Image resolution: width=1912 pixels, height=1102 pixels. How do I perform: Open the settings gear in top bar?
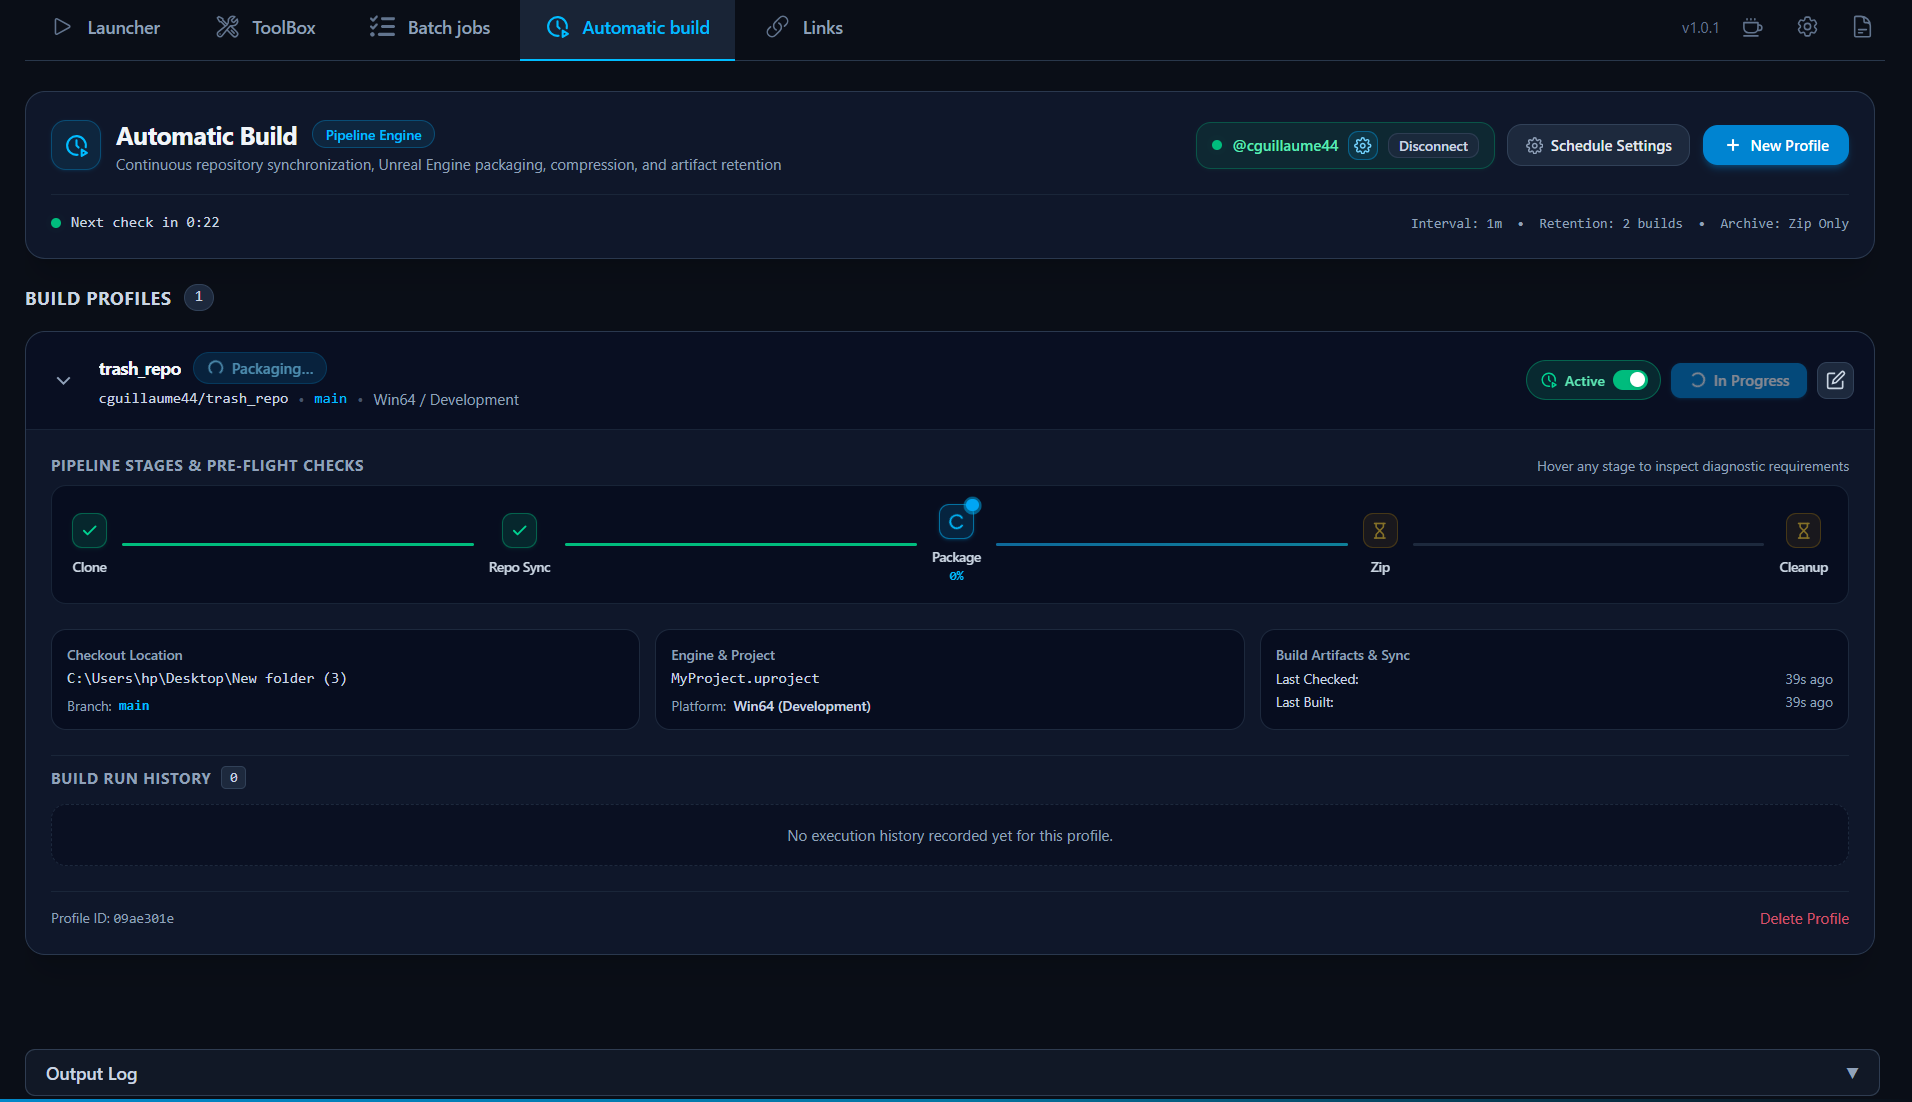click(x=1807, y=27)
